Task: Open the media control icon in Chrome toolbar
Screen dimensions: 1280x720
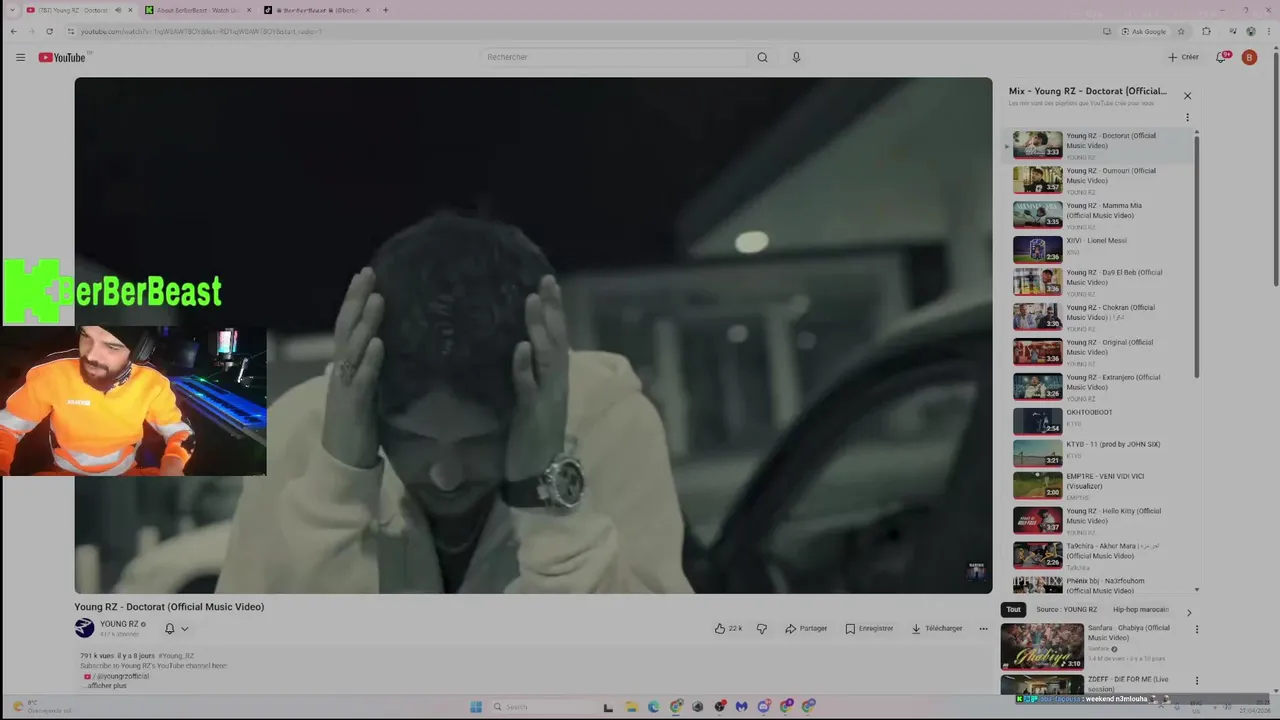Action: (1232, 31)
